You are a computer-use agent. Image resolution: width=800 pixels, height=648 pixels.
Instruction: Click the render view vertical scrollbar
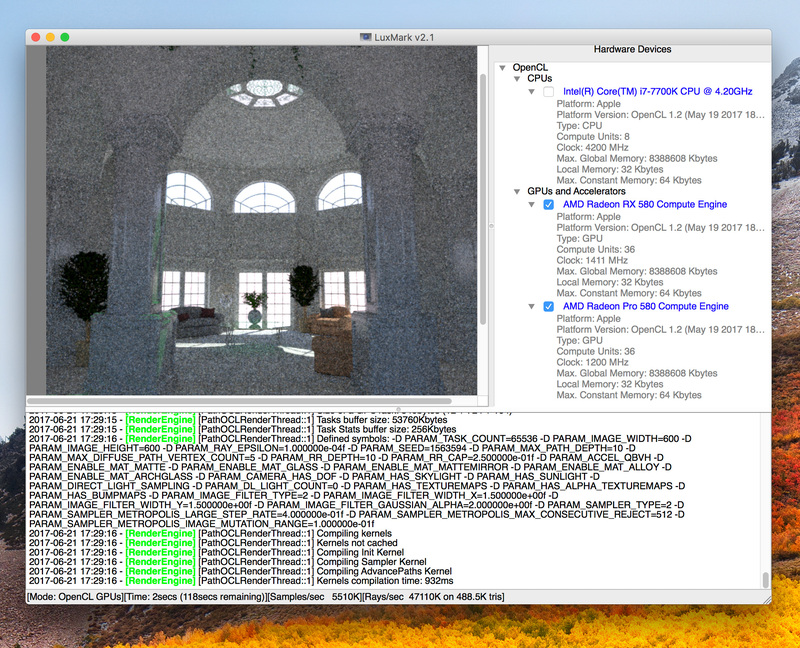pyautogui.click(x=483, y=199)
